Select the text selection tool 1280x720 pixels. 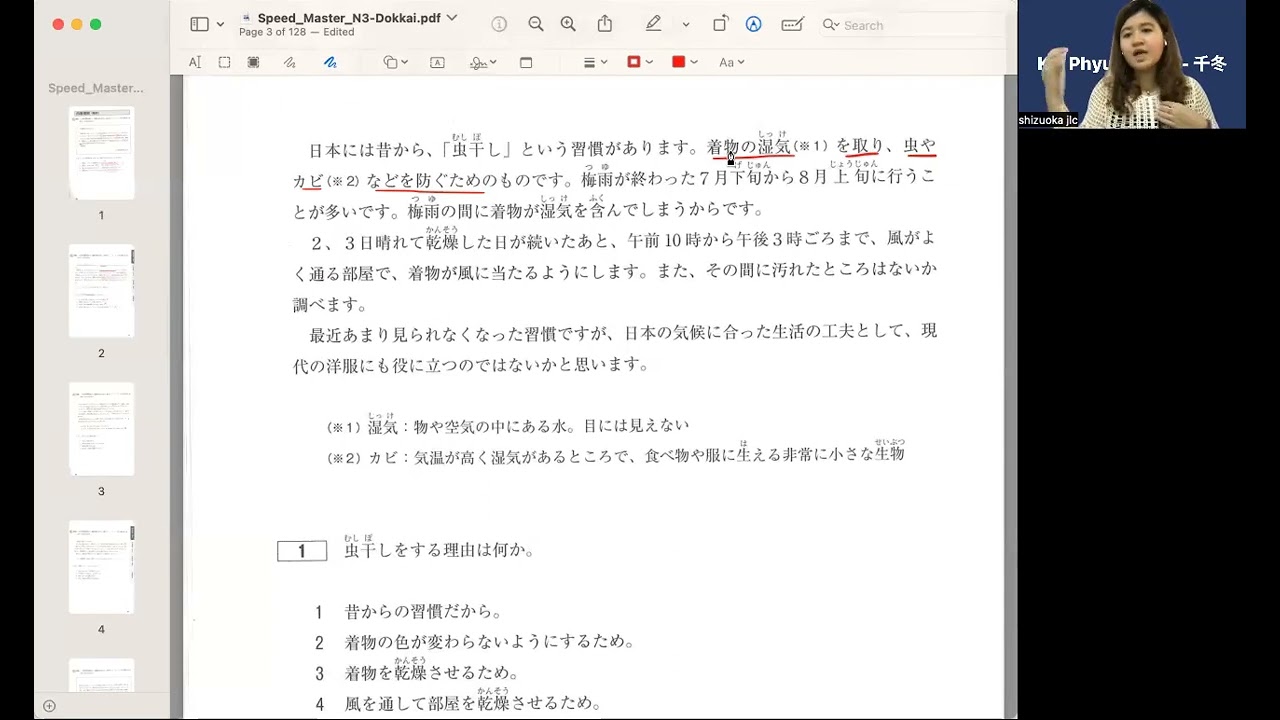point(195,62)
